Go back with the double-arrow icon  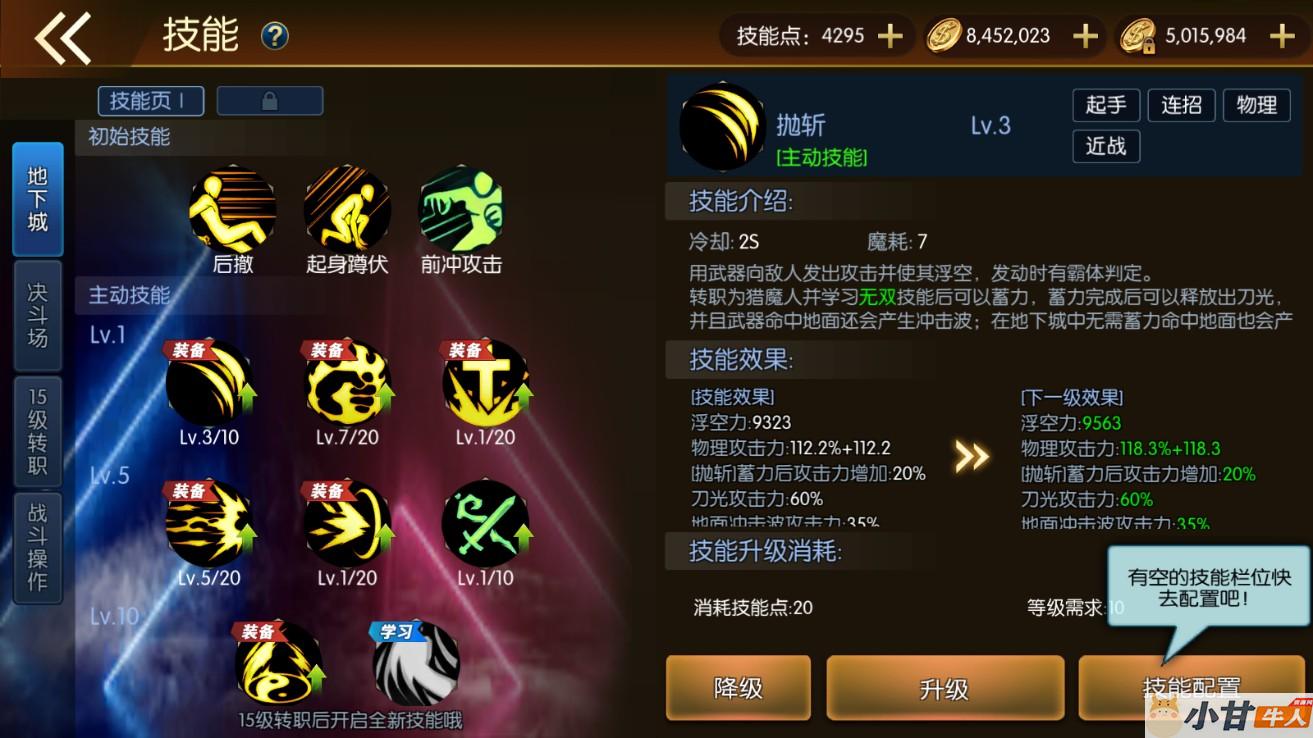[x=63, y=38]
